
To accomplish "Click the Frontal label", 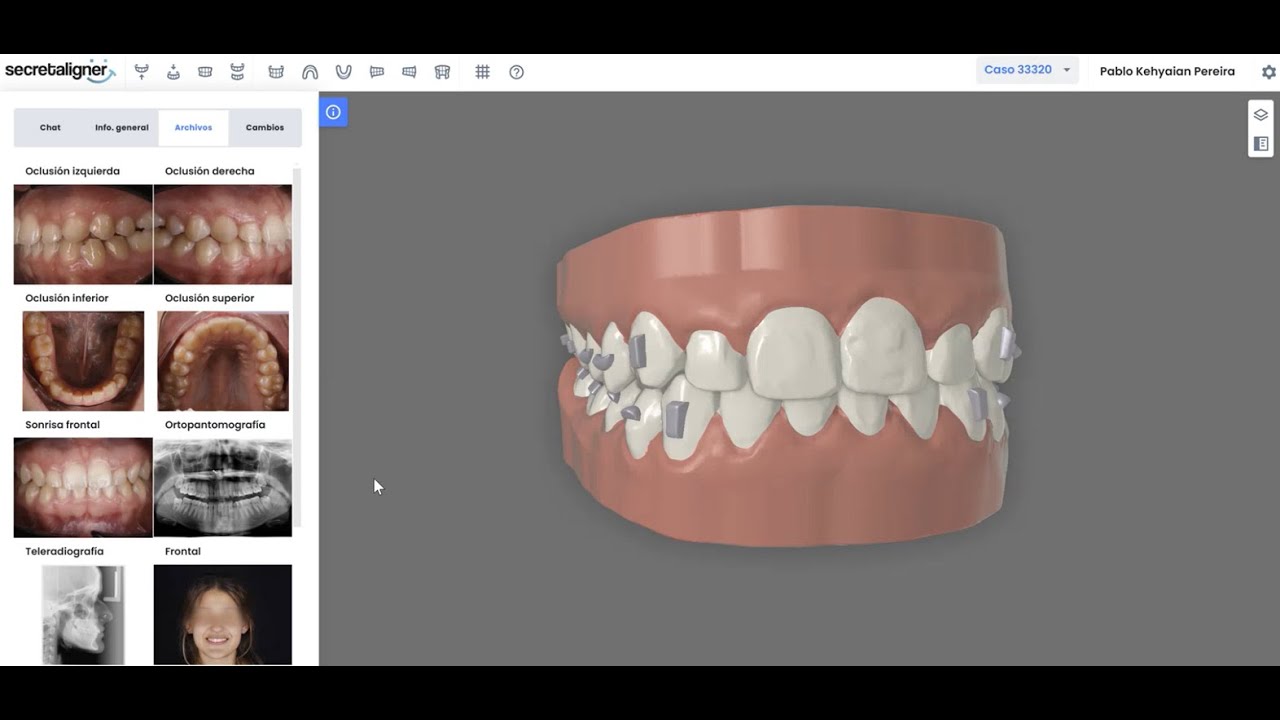I will tap(183, 551).
